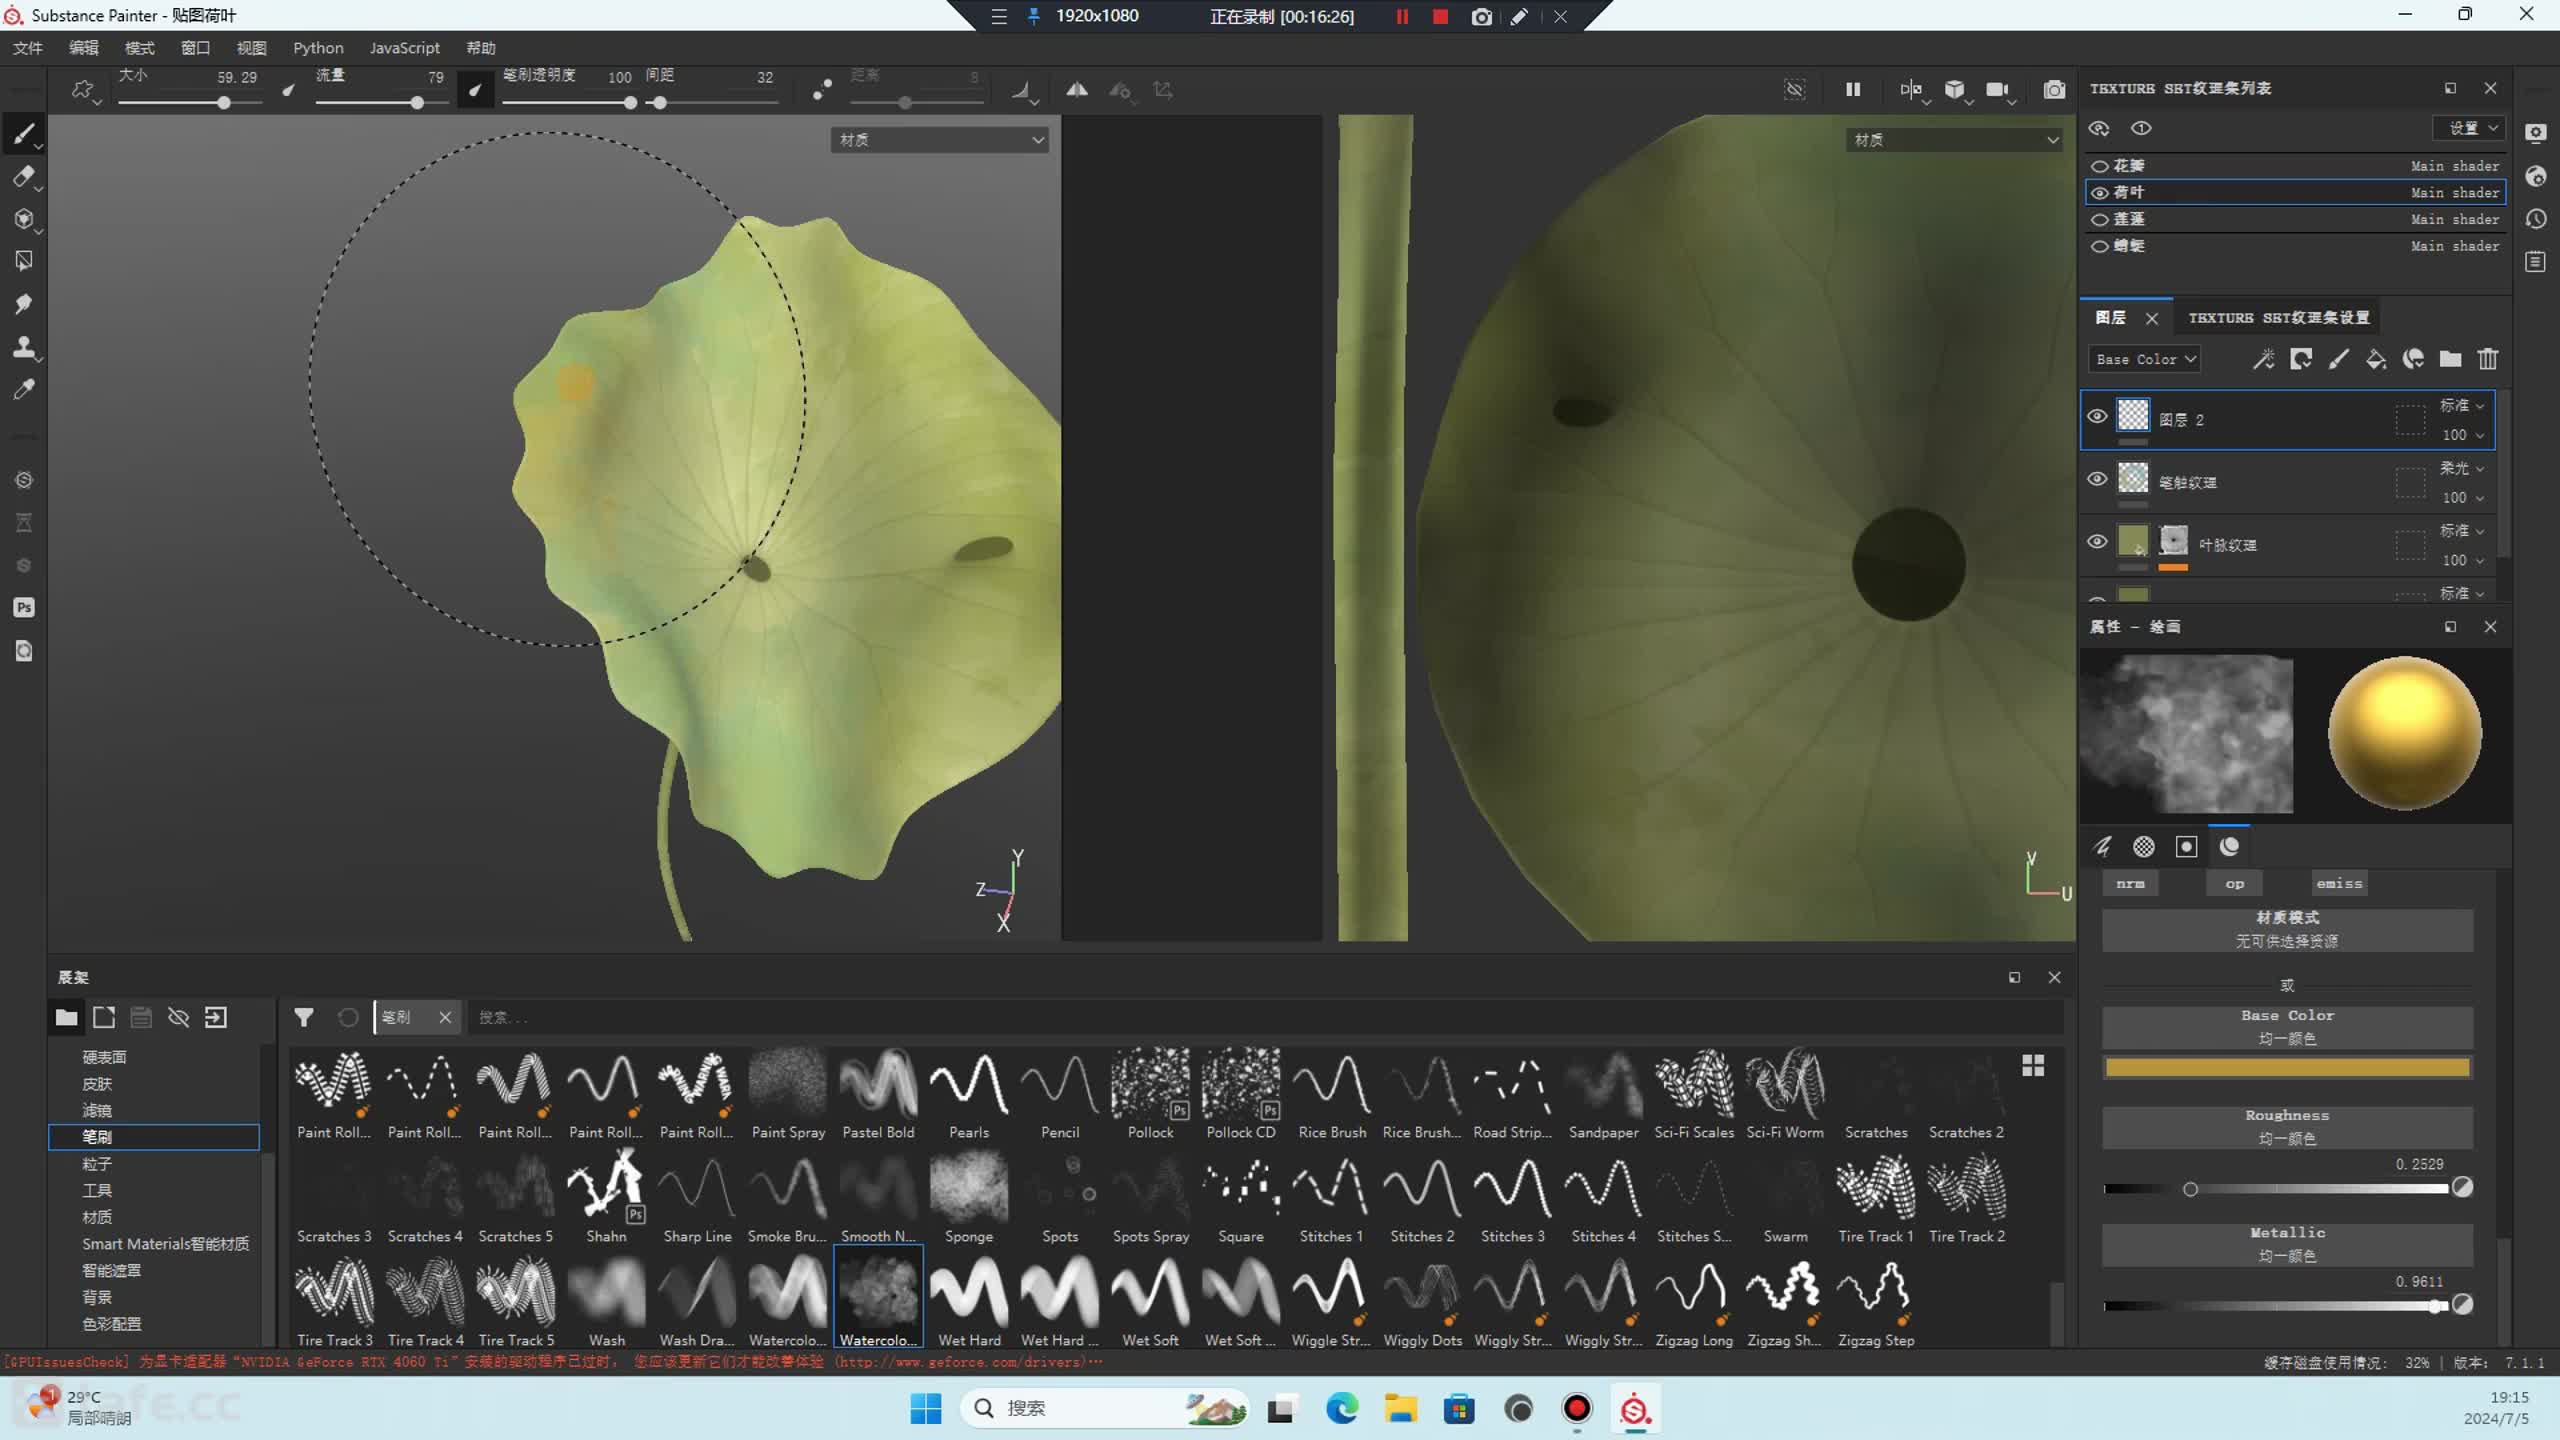Open opacity dropdown of 图层 2
The height and width of the screenshot is (1440, 2560).
pyautogui.click(x=2463, y=435)
